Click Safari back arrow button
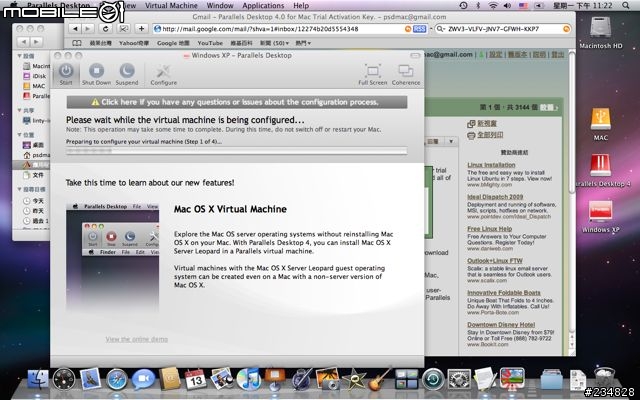640x400 pixels. pyautogui.click(x=75, y=29)
